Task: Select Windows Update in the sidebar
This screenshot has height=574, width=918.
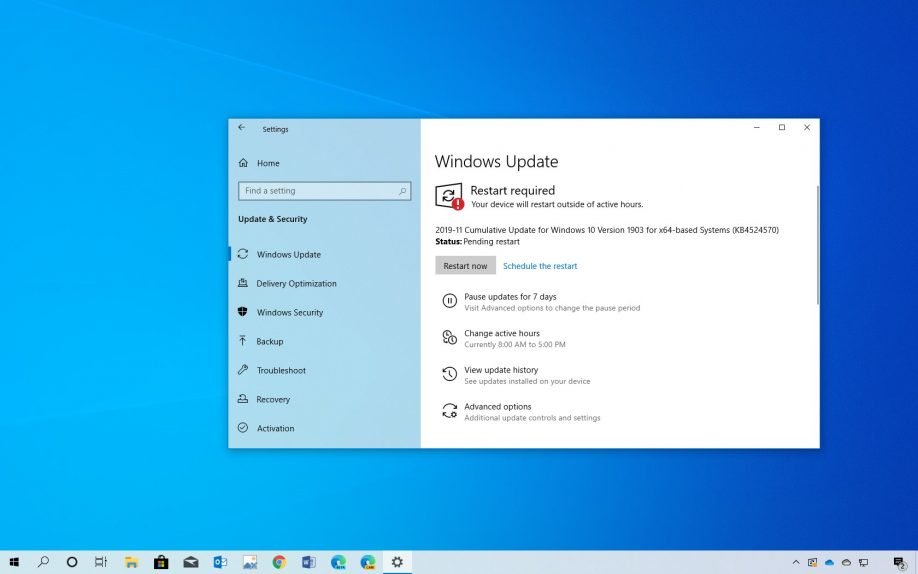Action: tap(288, 254)
